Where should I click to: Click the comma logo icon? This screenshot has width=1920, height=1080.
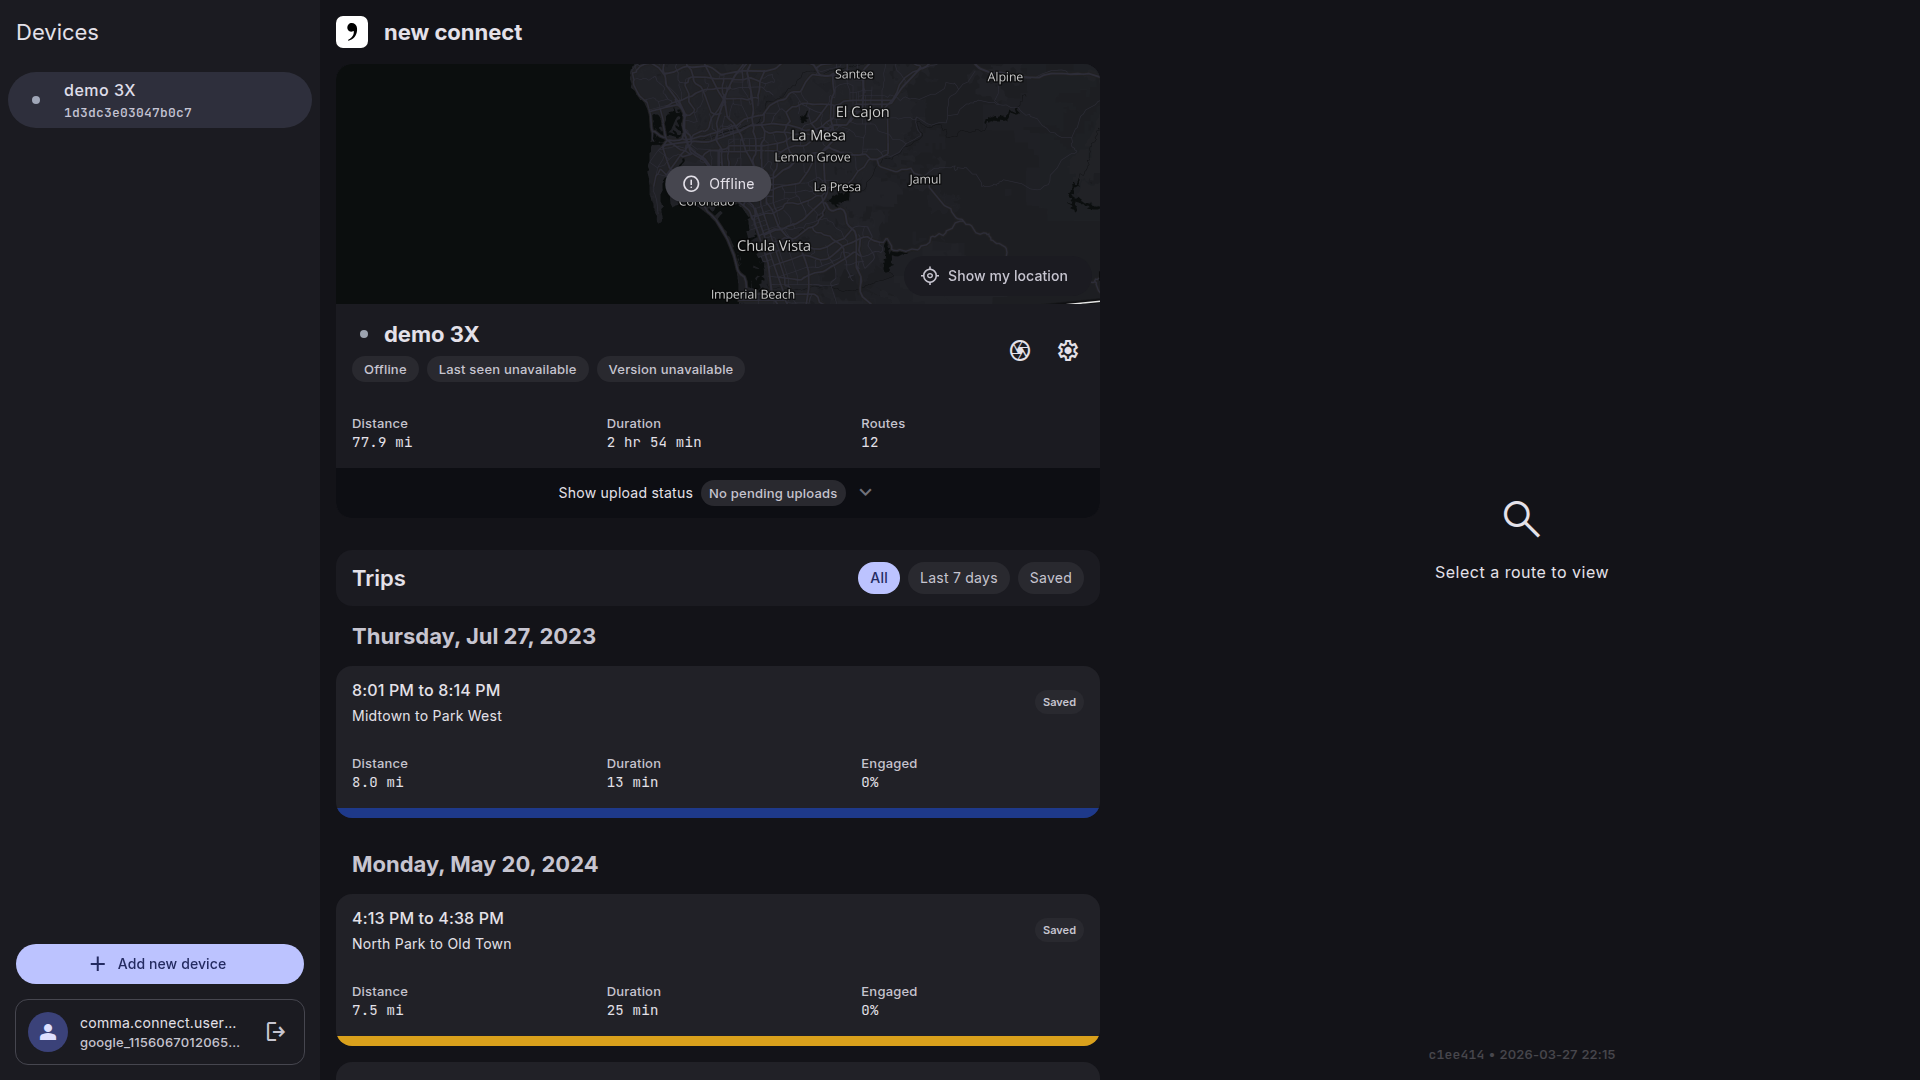coord(352,32)
